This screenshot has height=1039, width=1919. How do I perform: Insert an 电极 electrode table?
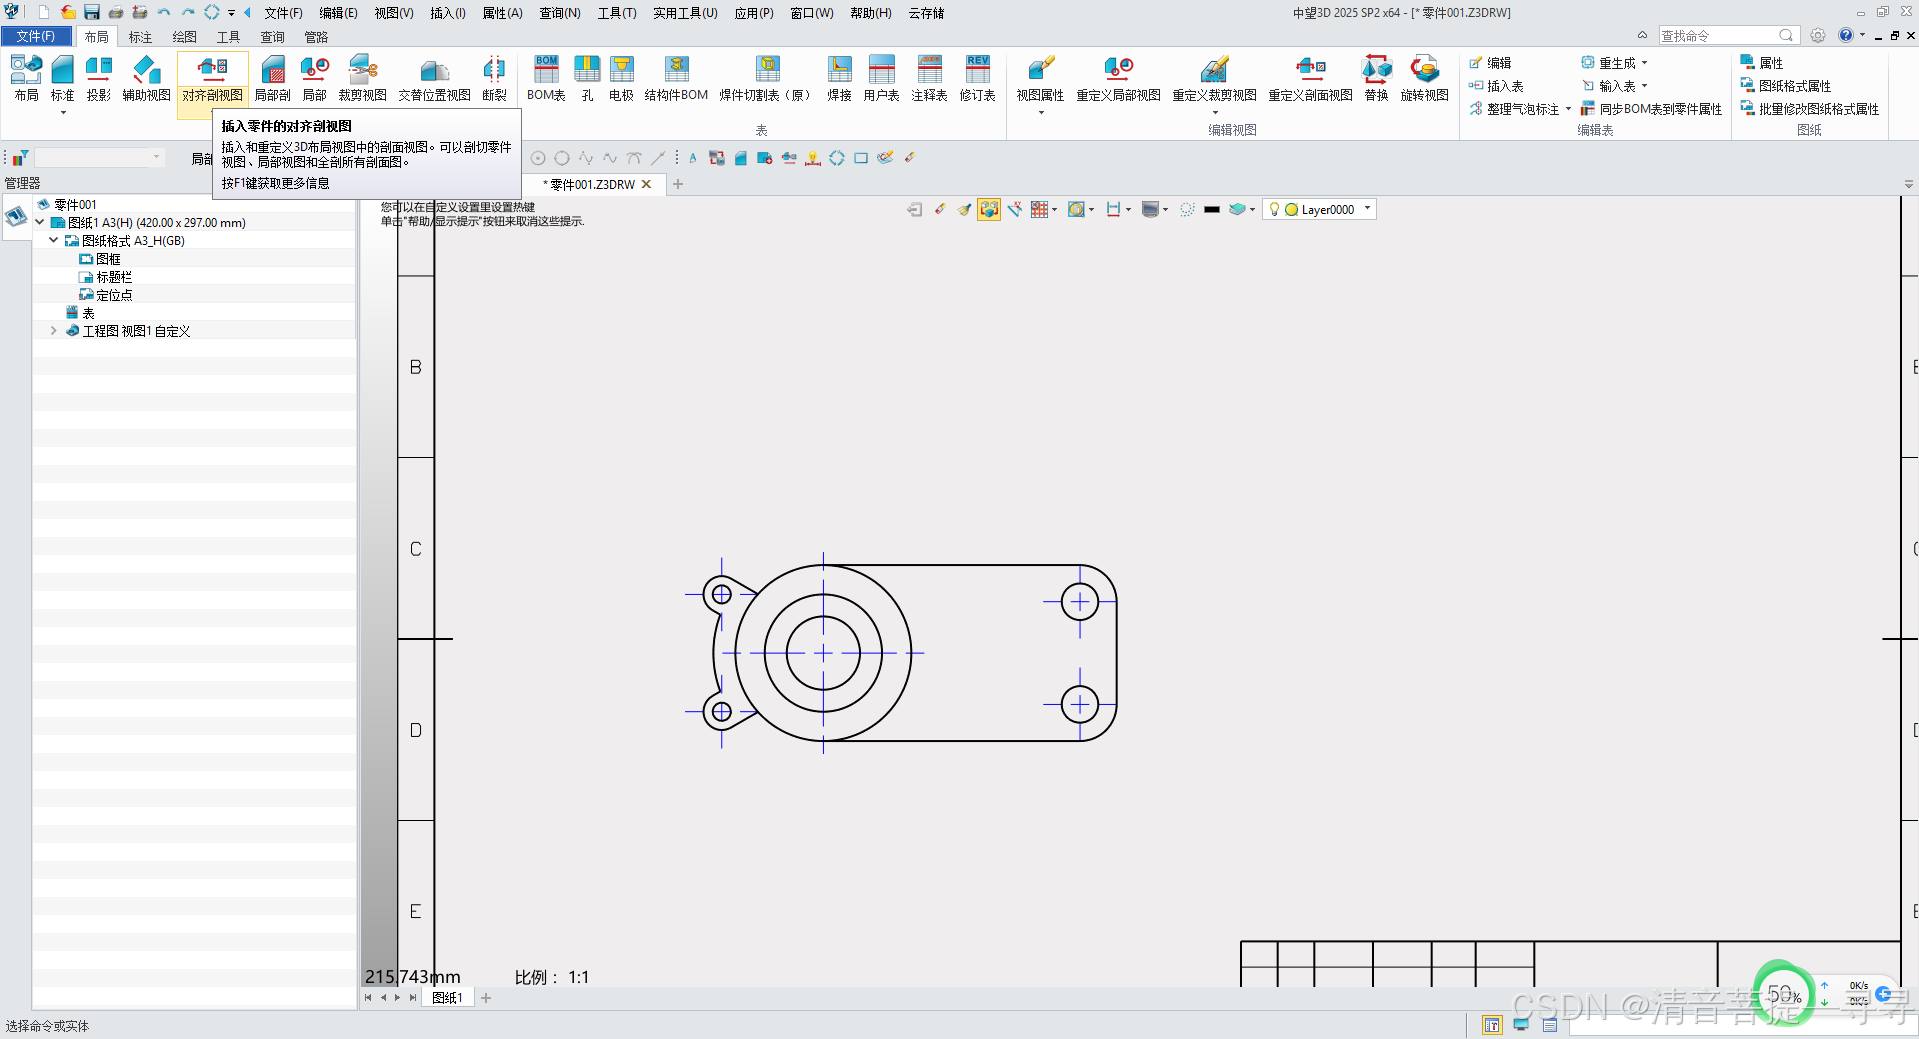[621, 79]
